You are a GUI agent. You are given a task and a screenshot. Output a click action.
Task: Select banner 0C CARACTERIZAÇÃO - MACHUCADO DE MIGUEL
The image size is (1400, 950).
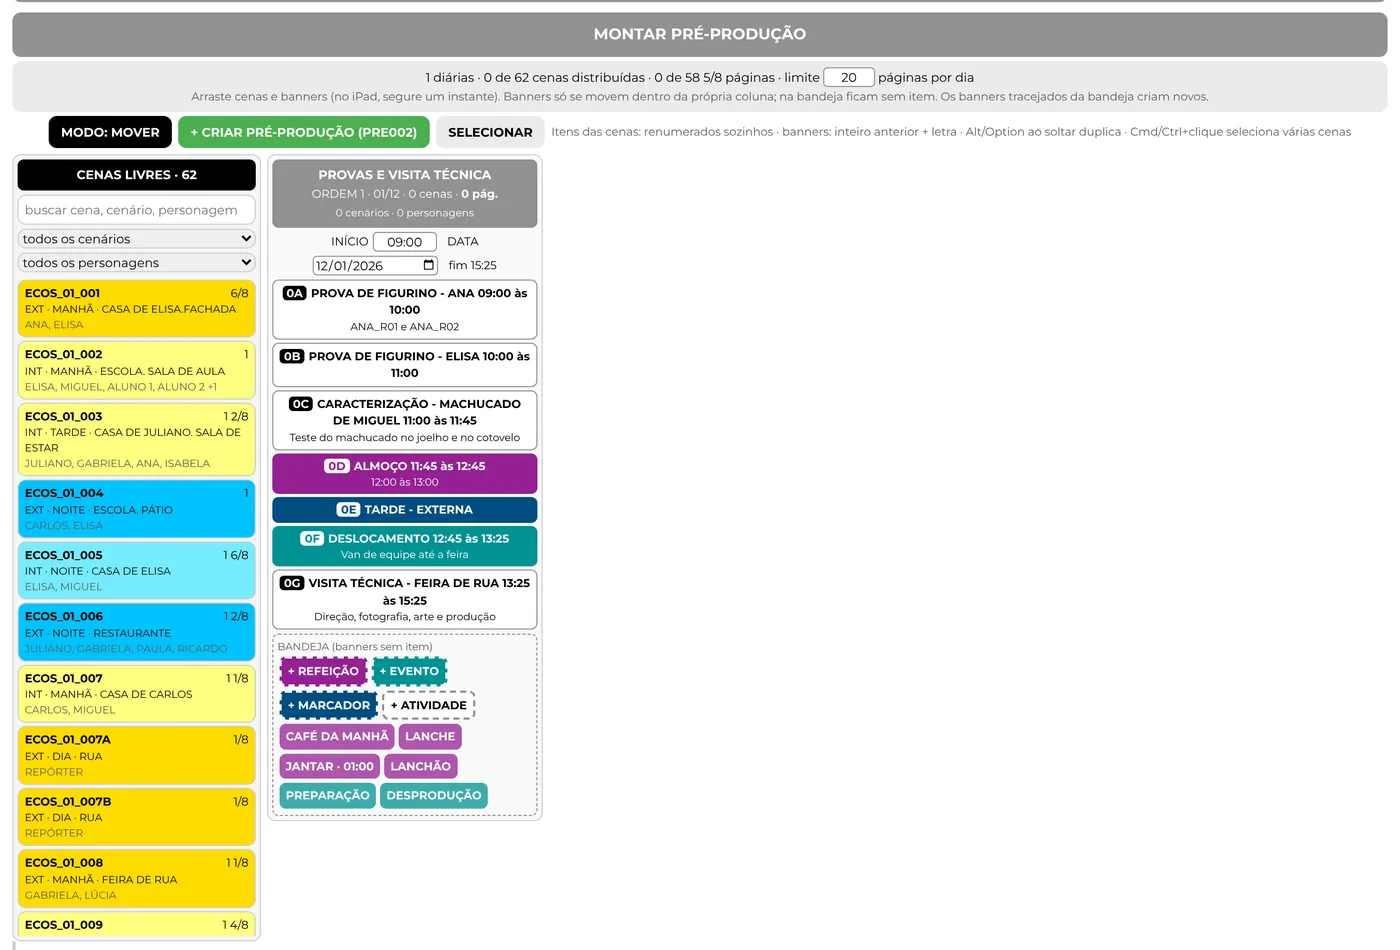click(405, 420)
